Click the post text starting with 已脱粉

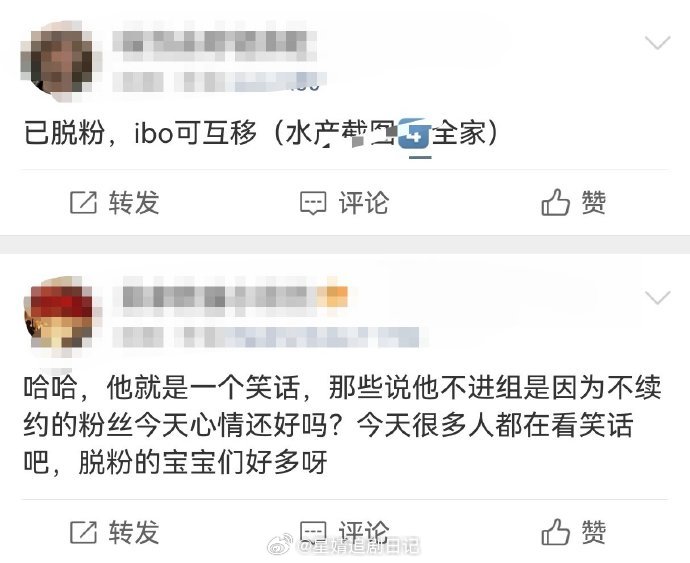[x=261, y=133]
